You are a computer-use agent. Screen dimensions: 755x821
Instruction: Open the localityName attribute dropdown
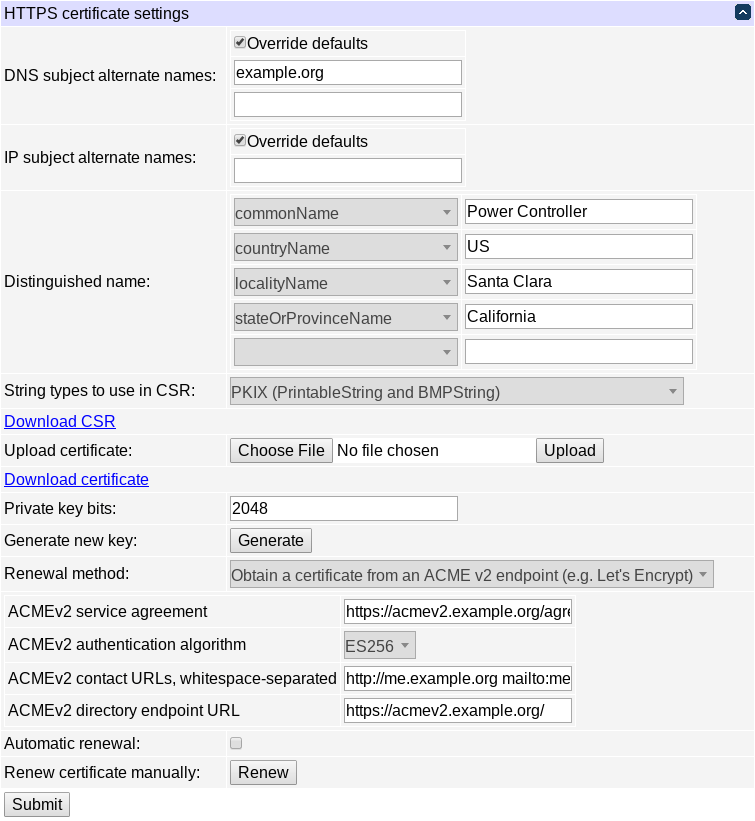pos(345,282)
